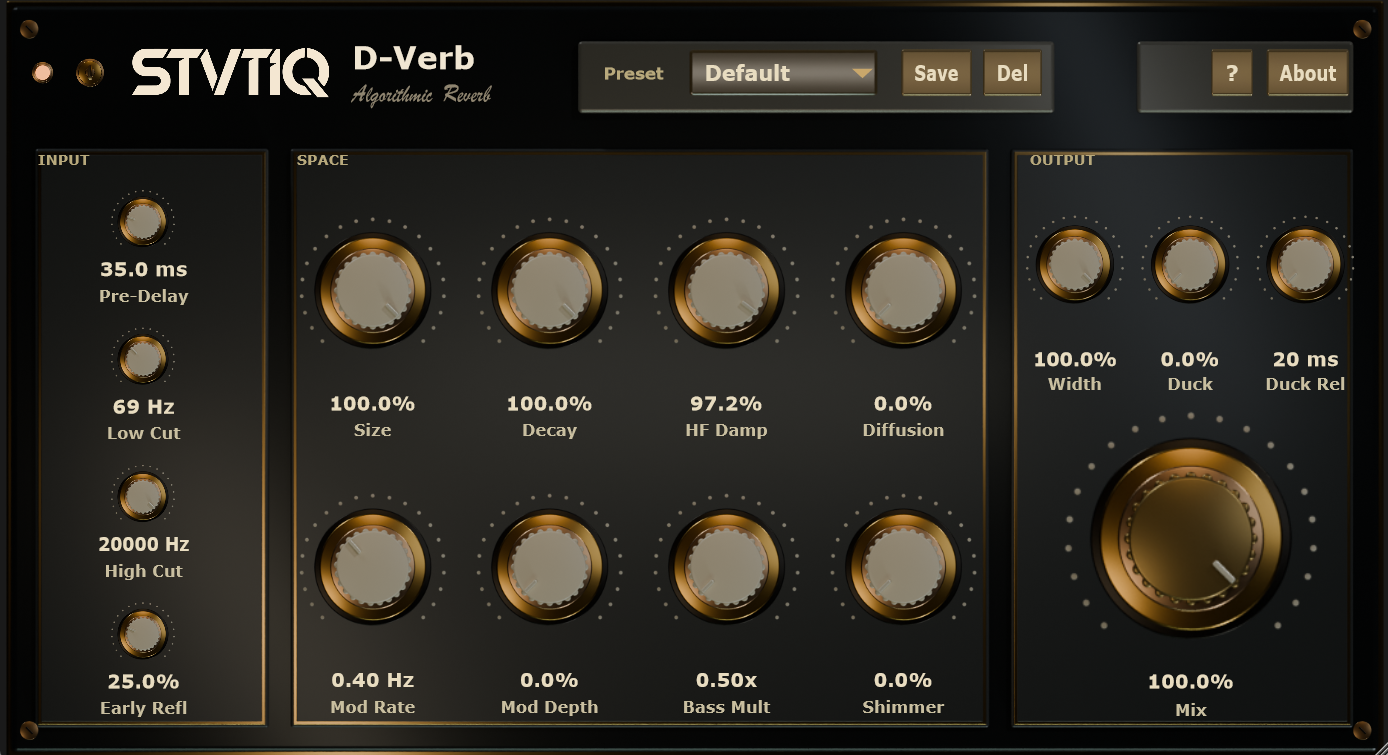1388x755 pixels.
Task: Click the 100.0% Size value
Action: tap(372, 404)
